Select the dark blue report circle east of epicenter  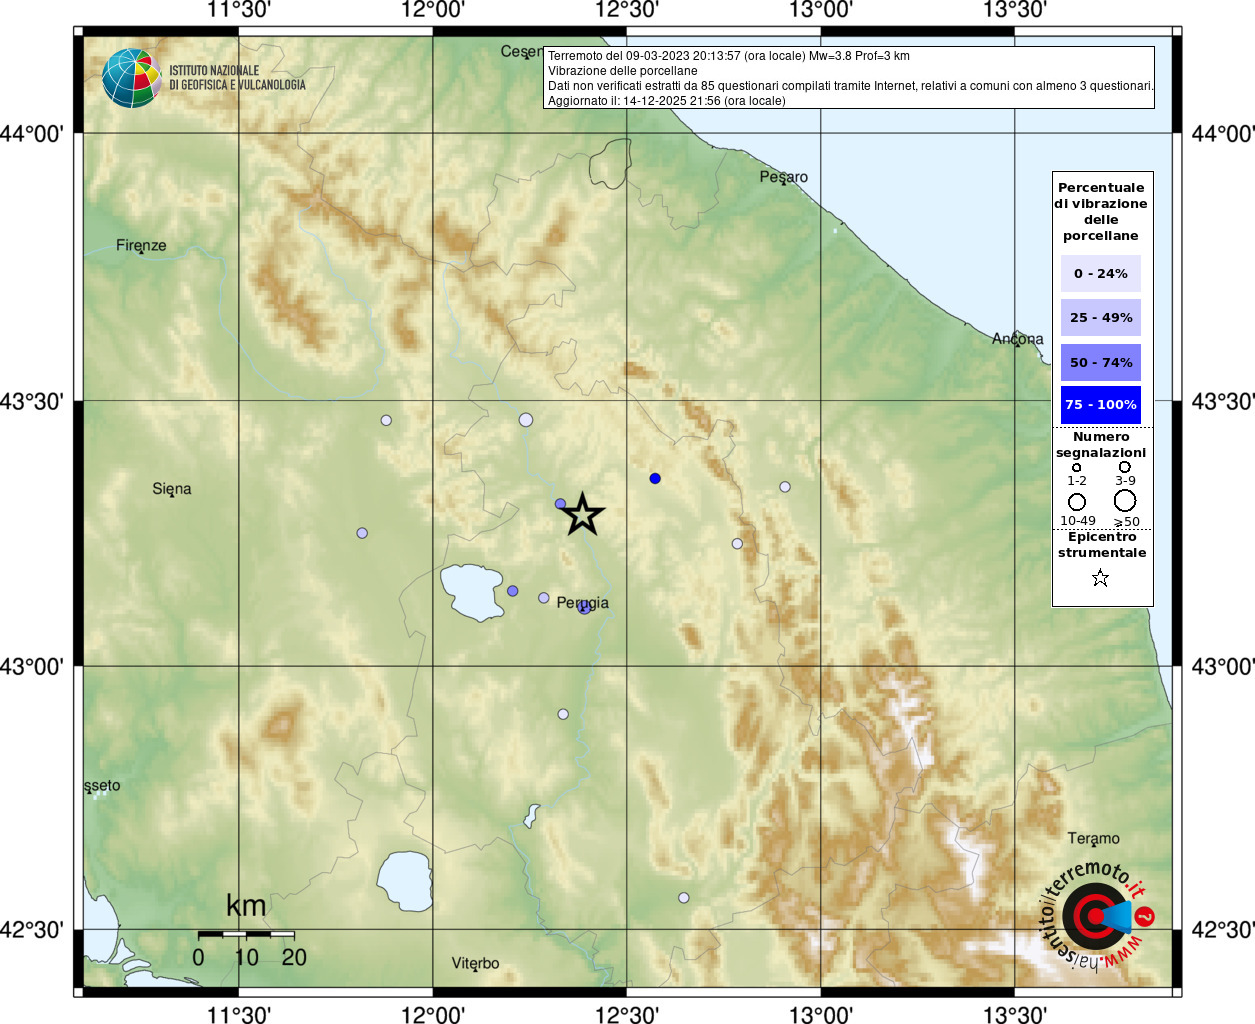tap(655, 479)
